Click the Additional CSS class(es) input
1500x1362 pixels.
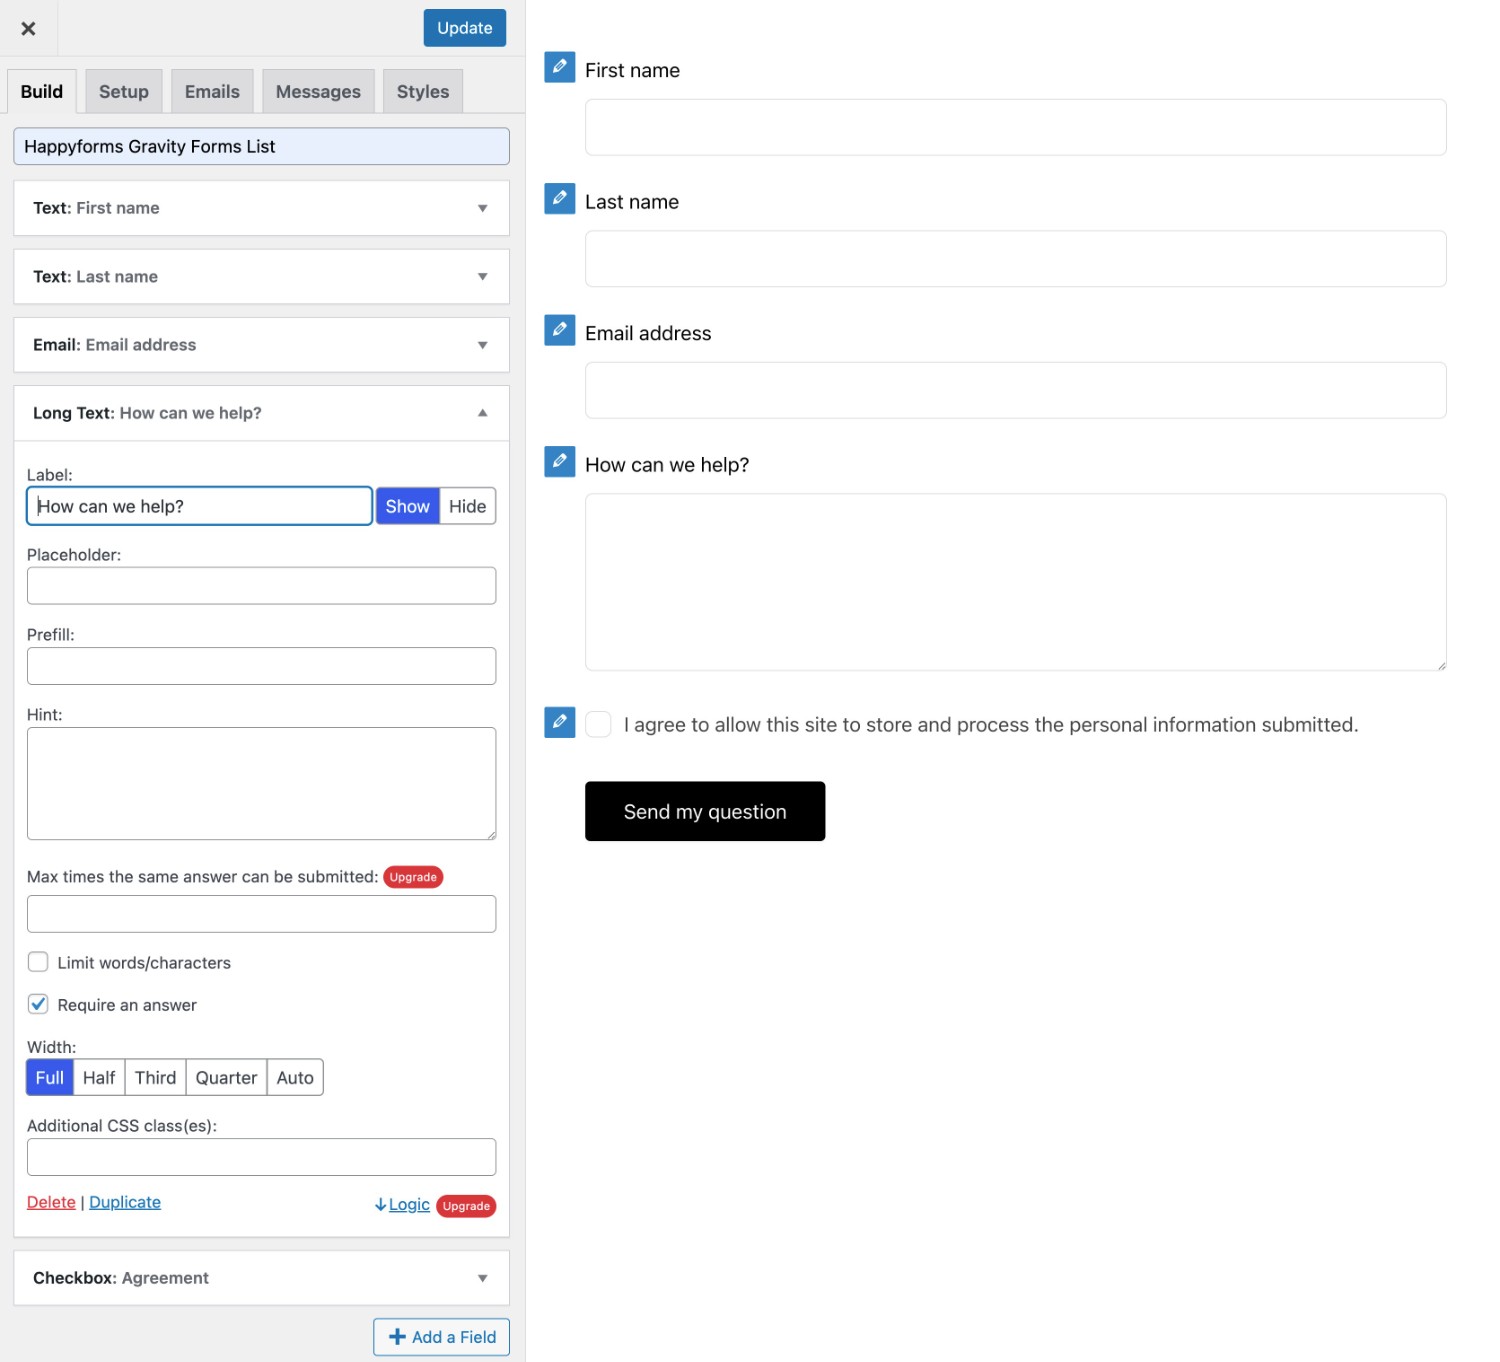261,1157
